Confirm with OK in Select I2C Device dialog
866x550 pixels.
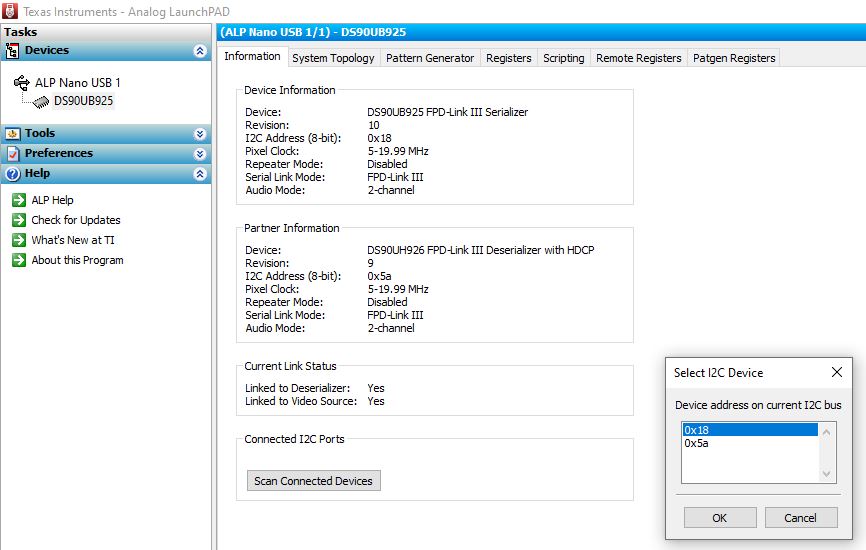point(720,518)
